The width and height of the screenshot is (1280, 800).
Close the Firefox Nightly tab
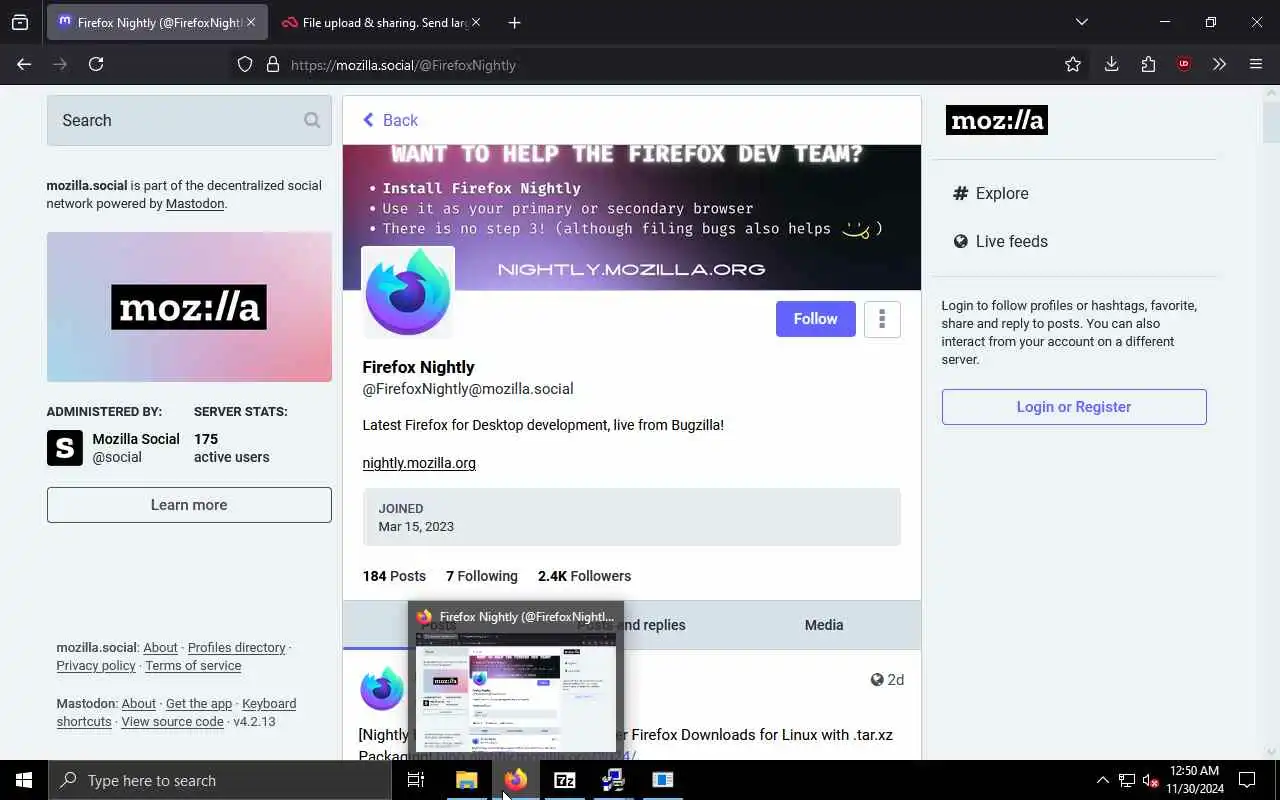(x=251, y=22)
